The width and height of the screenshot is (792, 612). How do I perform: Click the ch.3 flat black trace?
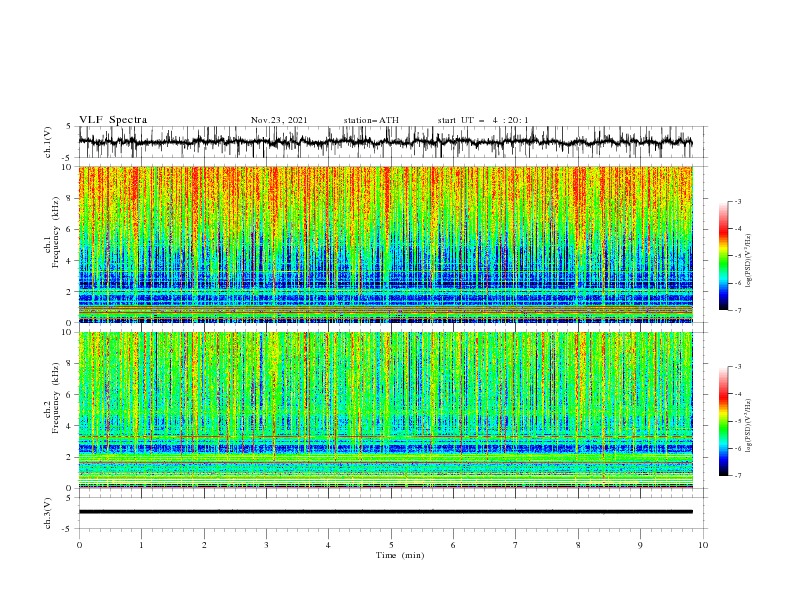[x=385, y=512]
